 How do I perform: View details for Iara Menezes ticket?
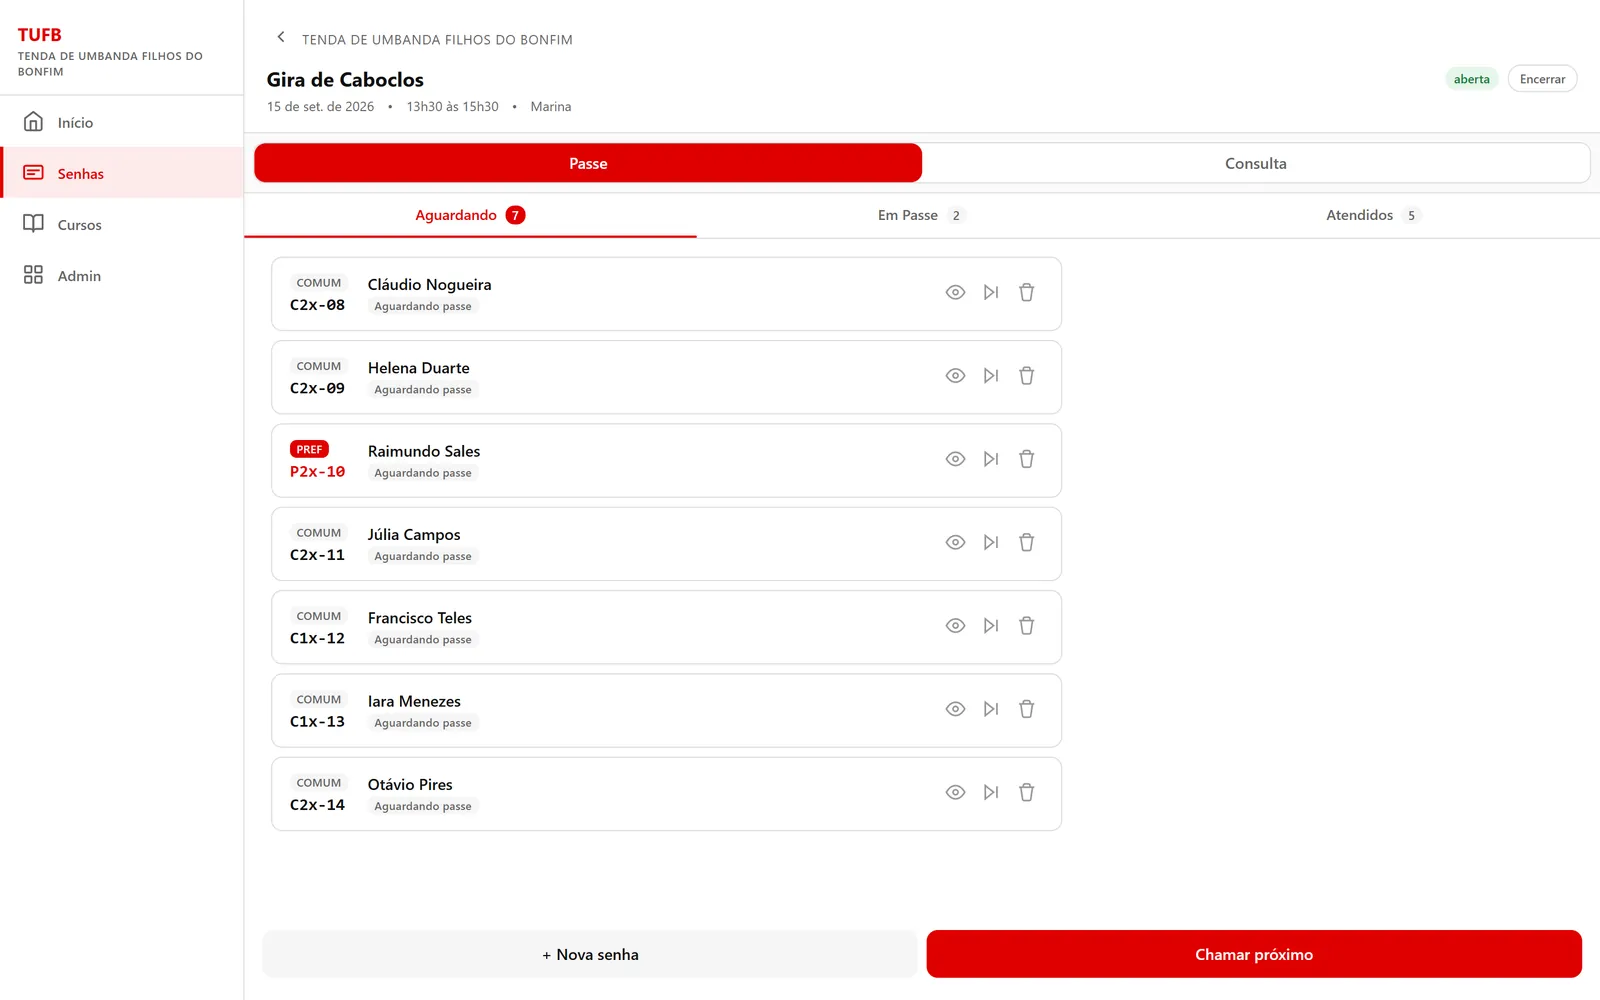point(955,709)
